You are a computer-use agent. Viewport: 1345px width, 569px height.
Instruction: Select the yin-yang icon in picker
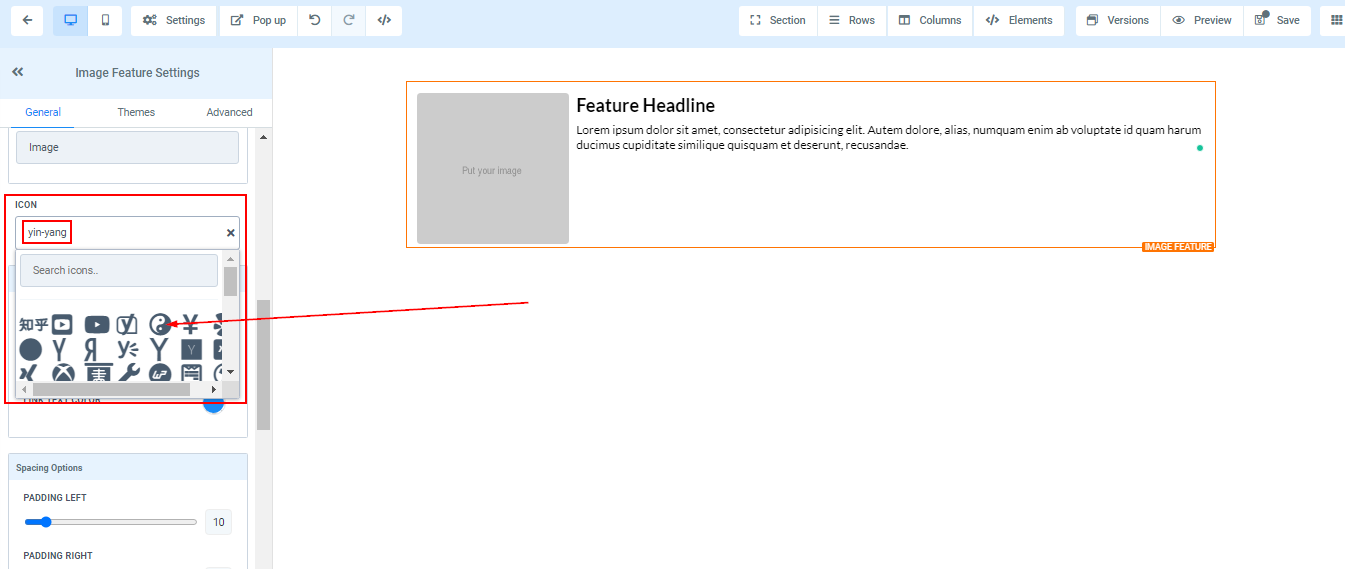160,324
